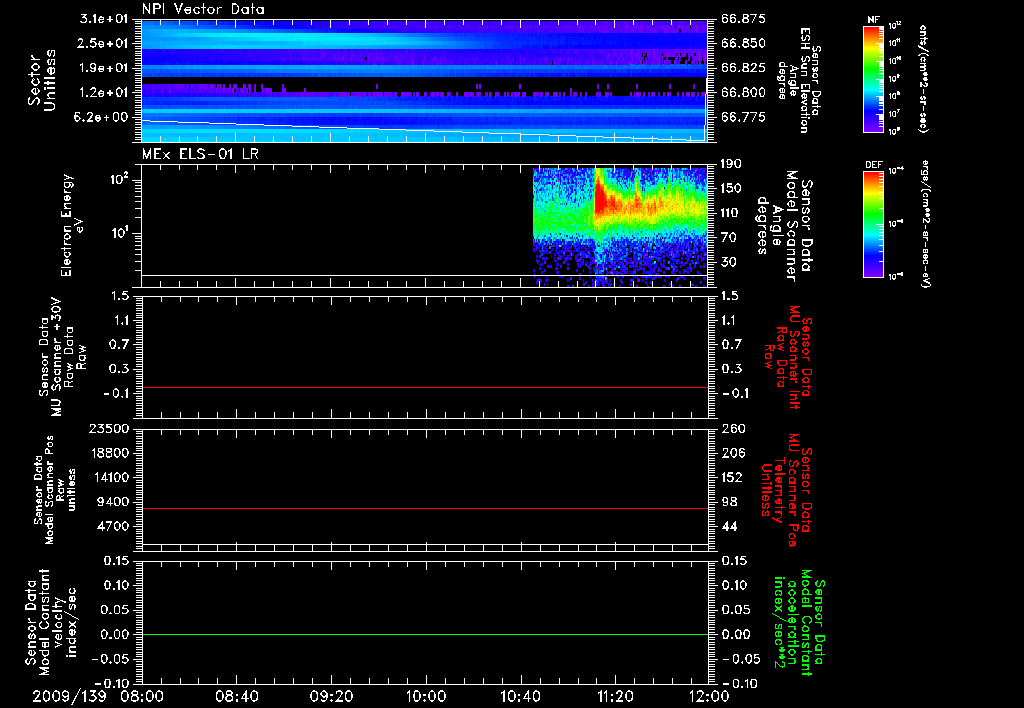1024x708 pixels.
Task: Click the 11:20 time axis label
Action: [615, 697]
